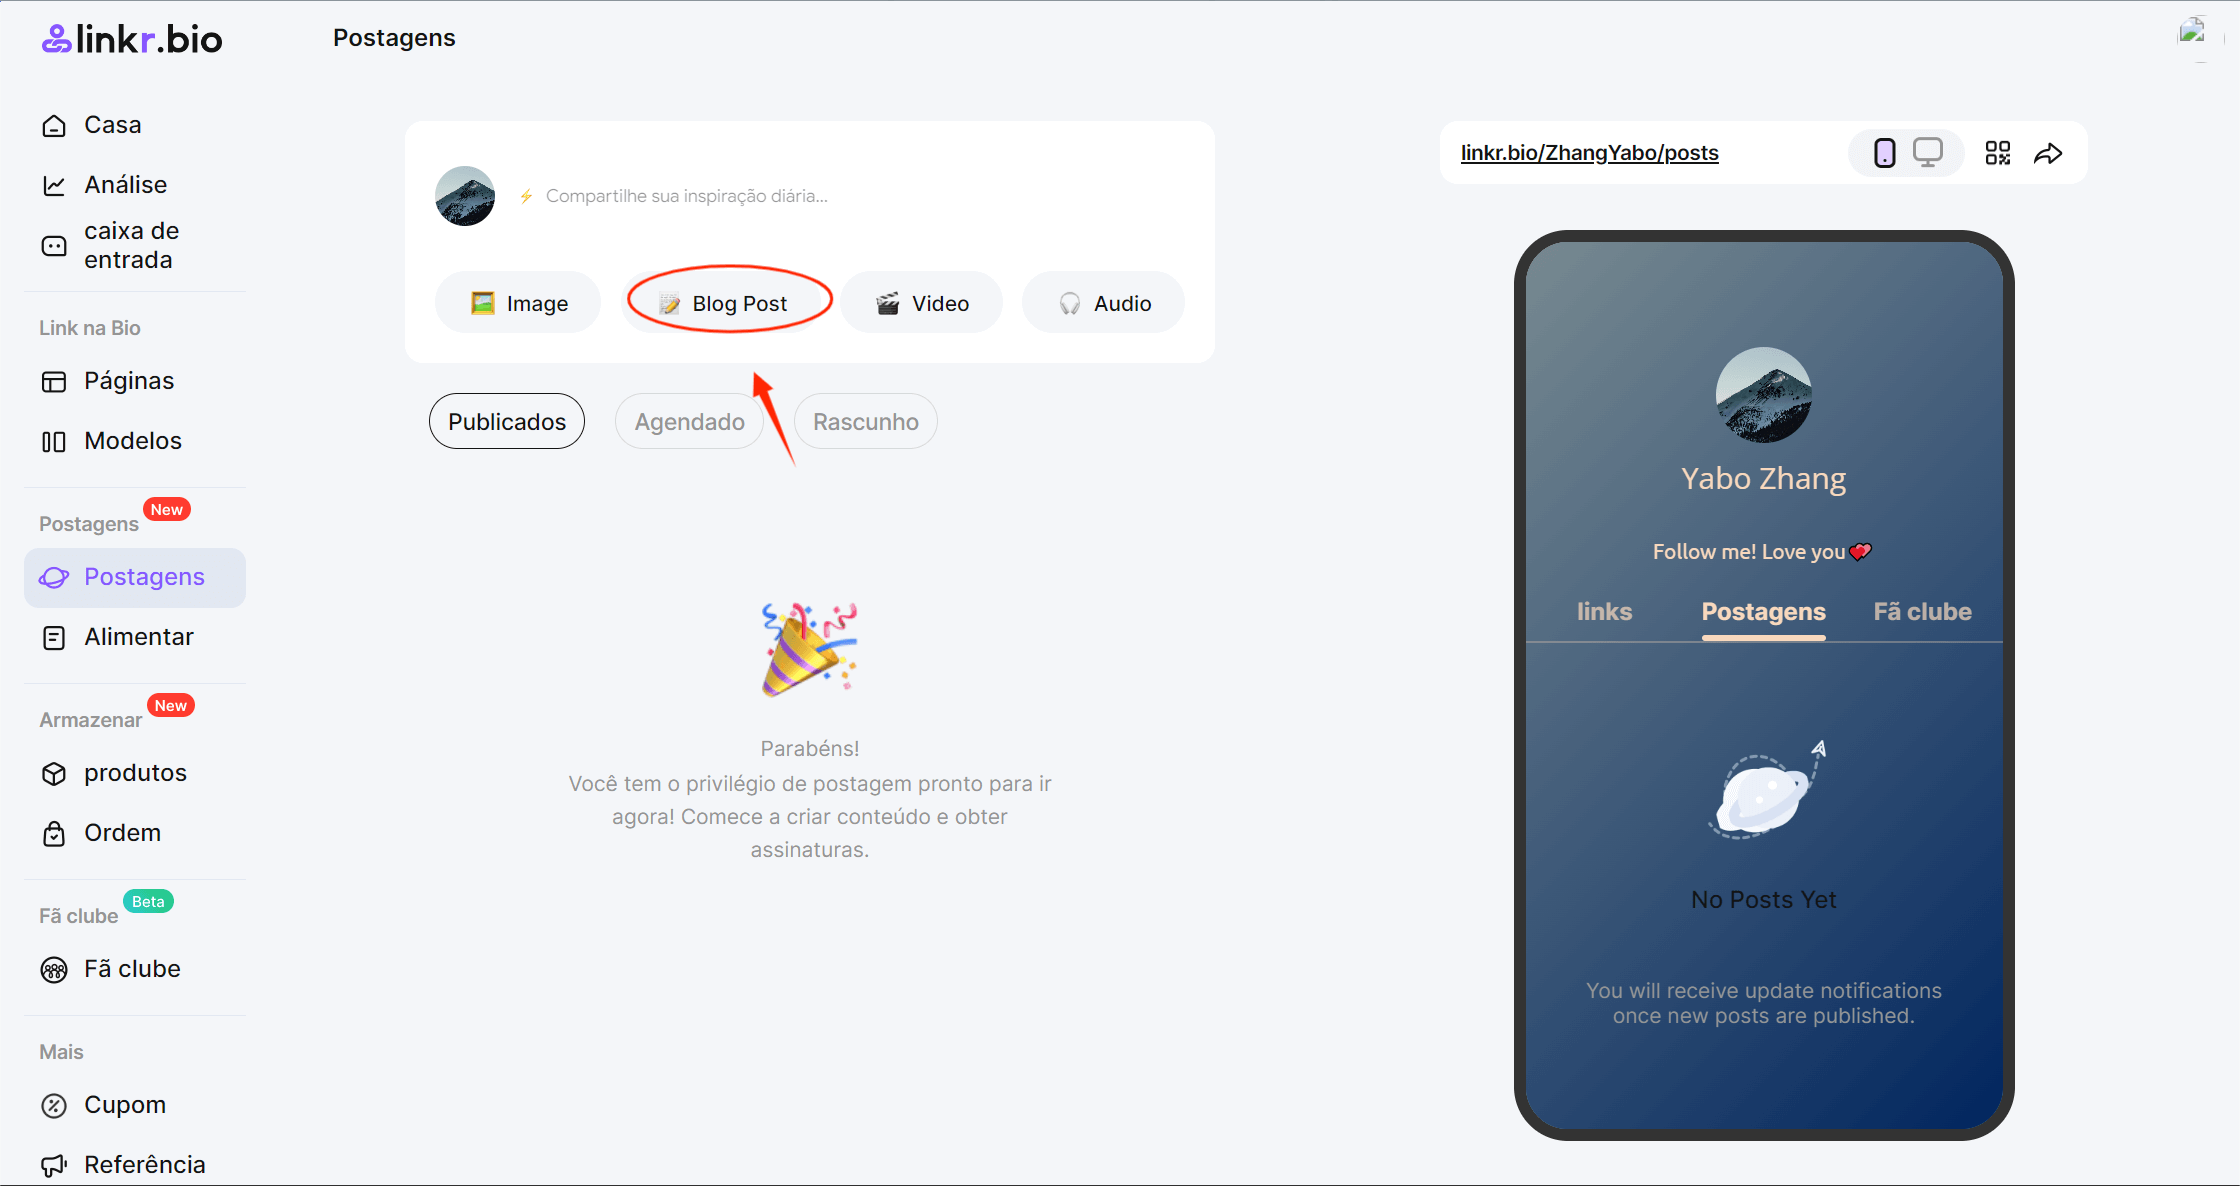Select the Publicados filter button

click(507, 422)
